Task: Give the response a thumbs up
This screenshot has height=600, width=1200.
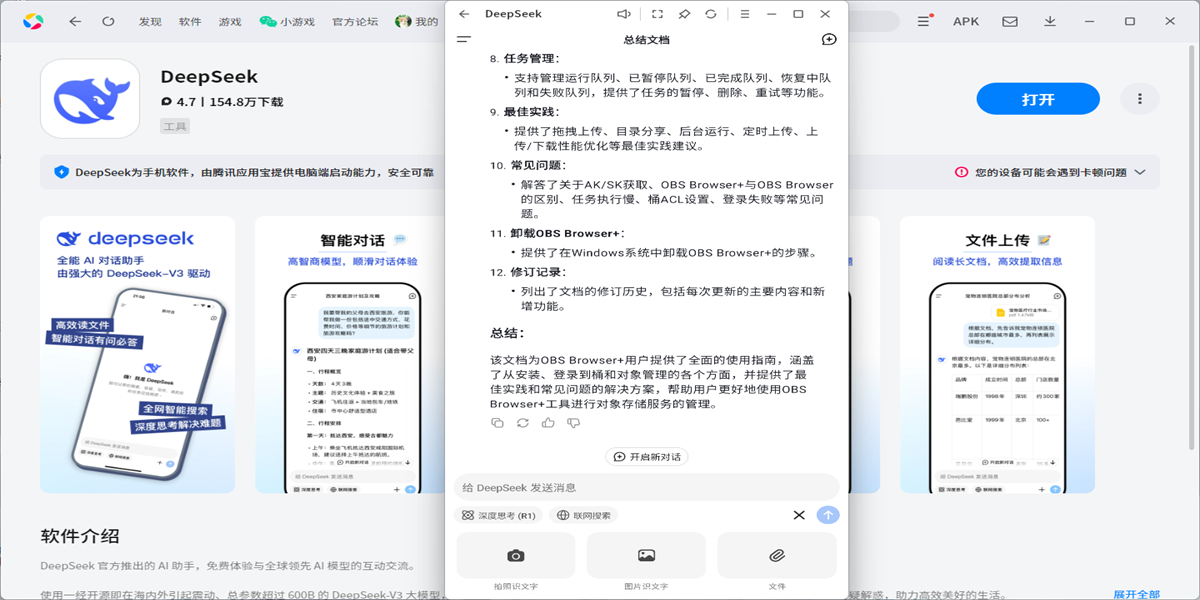Action: click(x=548, y=423)
